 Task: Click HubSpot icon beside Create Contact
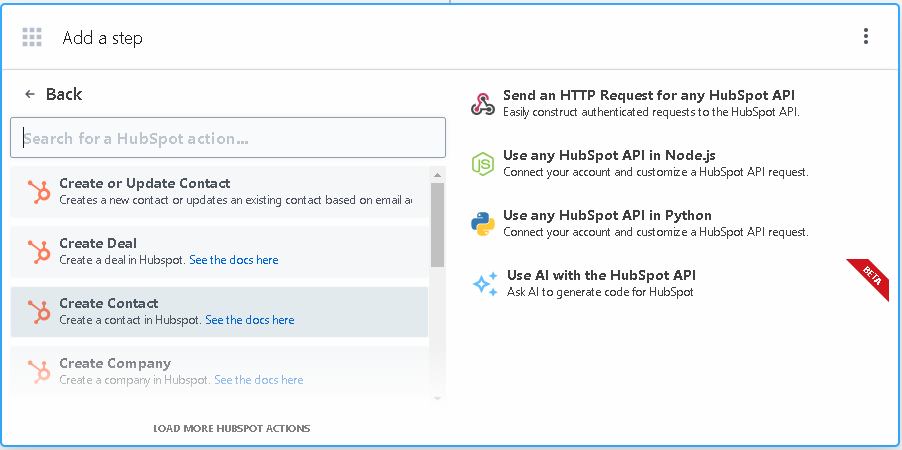click(x=40, y=311)
